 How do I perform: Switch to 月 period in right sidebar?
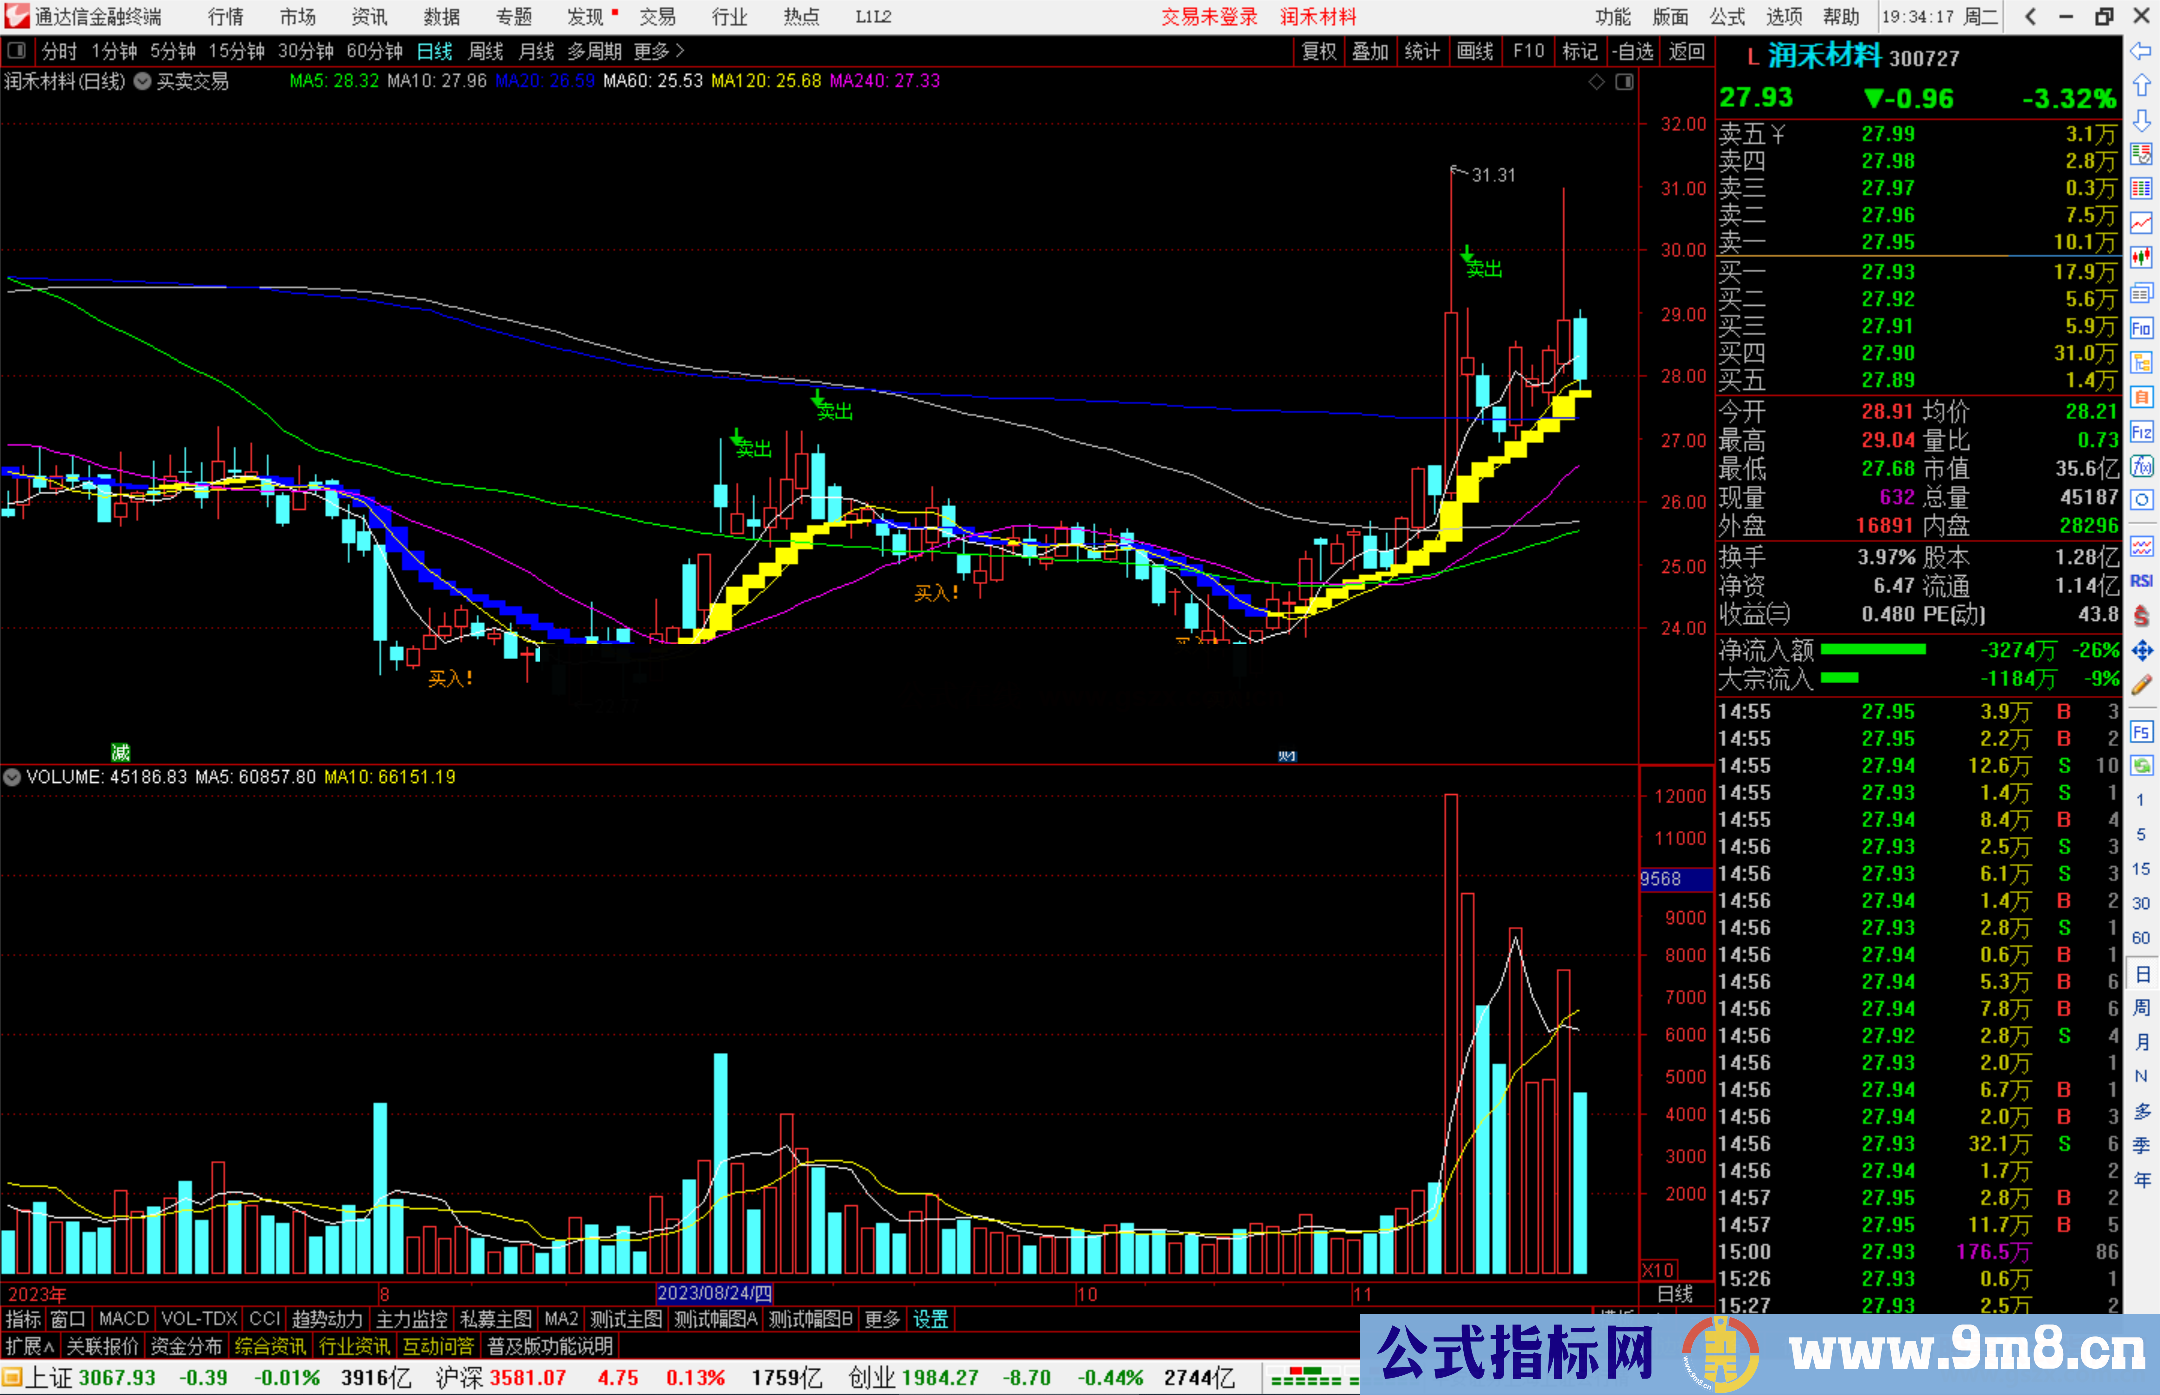tap(2141, 1042)
